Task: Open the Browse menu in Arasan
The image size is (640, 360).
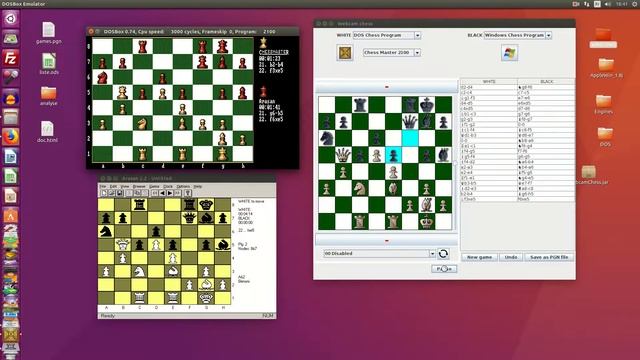Action: [139, 186]
